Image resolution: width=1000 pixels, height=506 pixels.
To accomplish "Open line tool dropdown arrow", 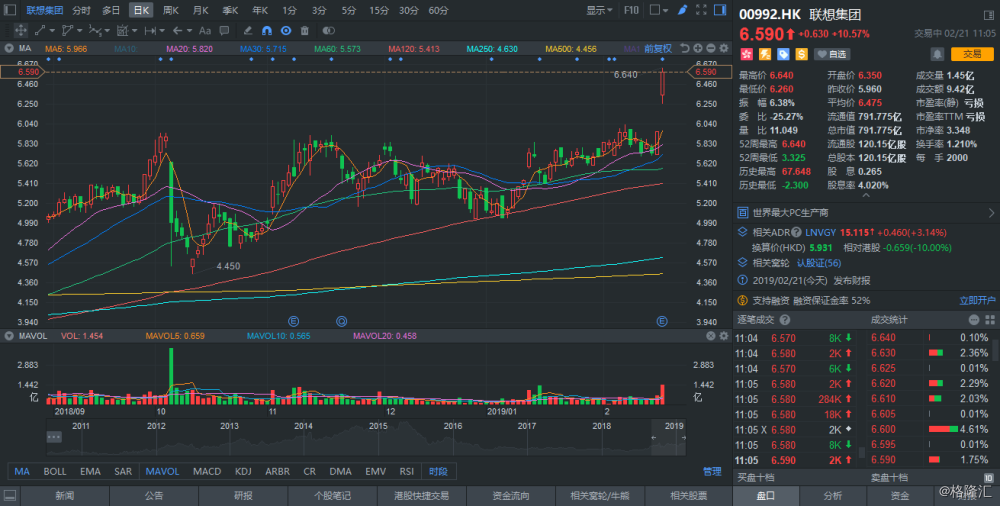I will [x=52, y=31].
